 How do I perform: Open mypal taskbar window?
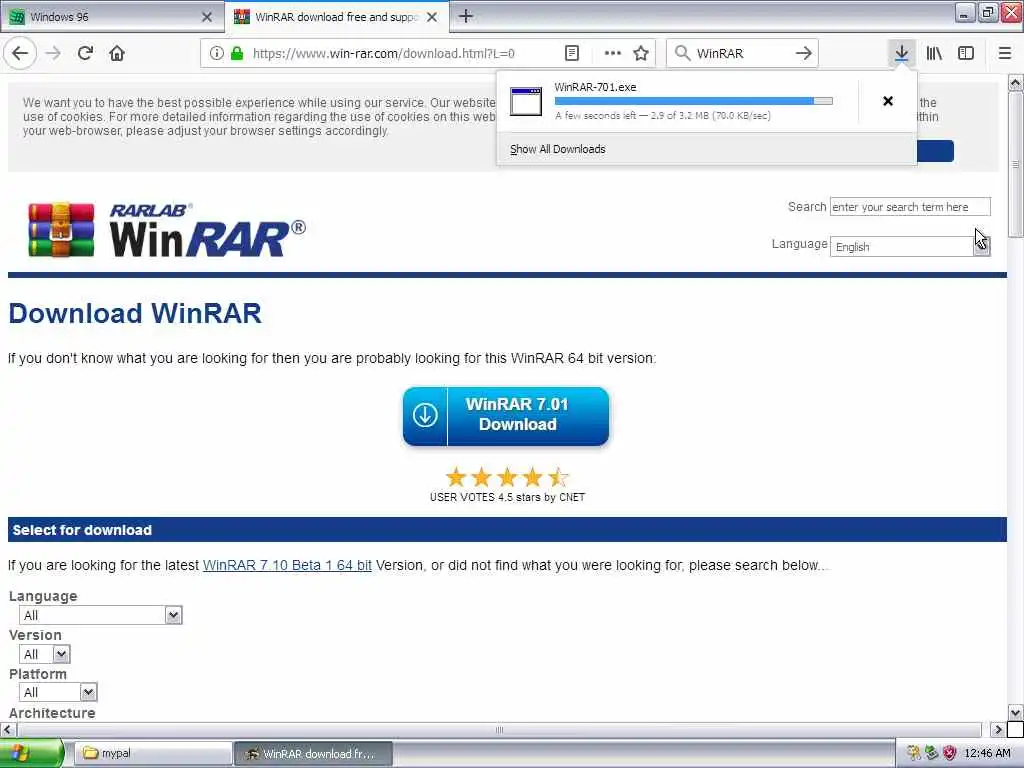(152, 753)
